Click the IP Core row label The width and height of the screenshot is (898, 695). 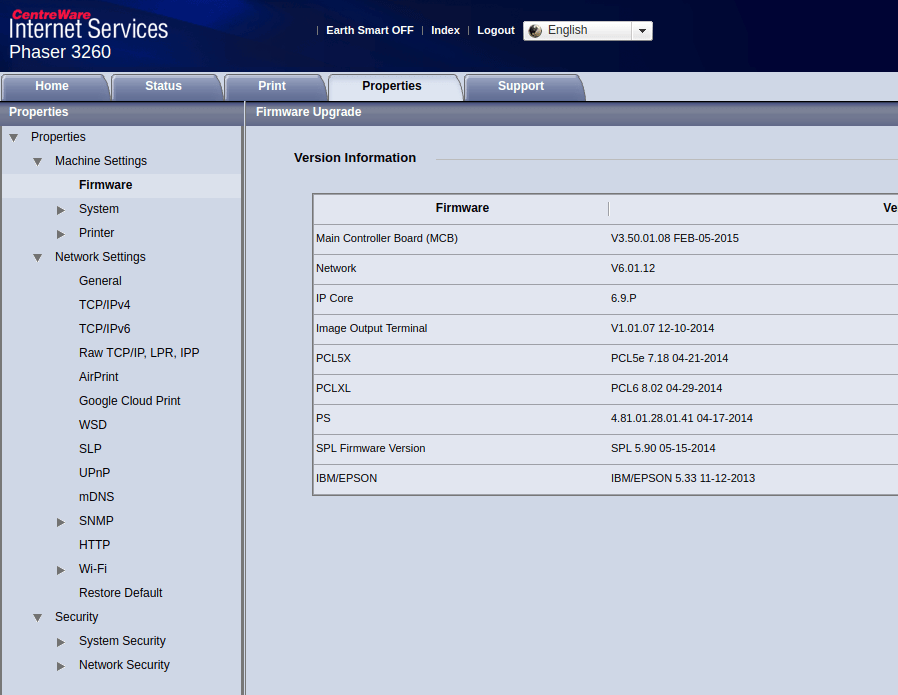[x=334, y=299]
